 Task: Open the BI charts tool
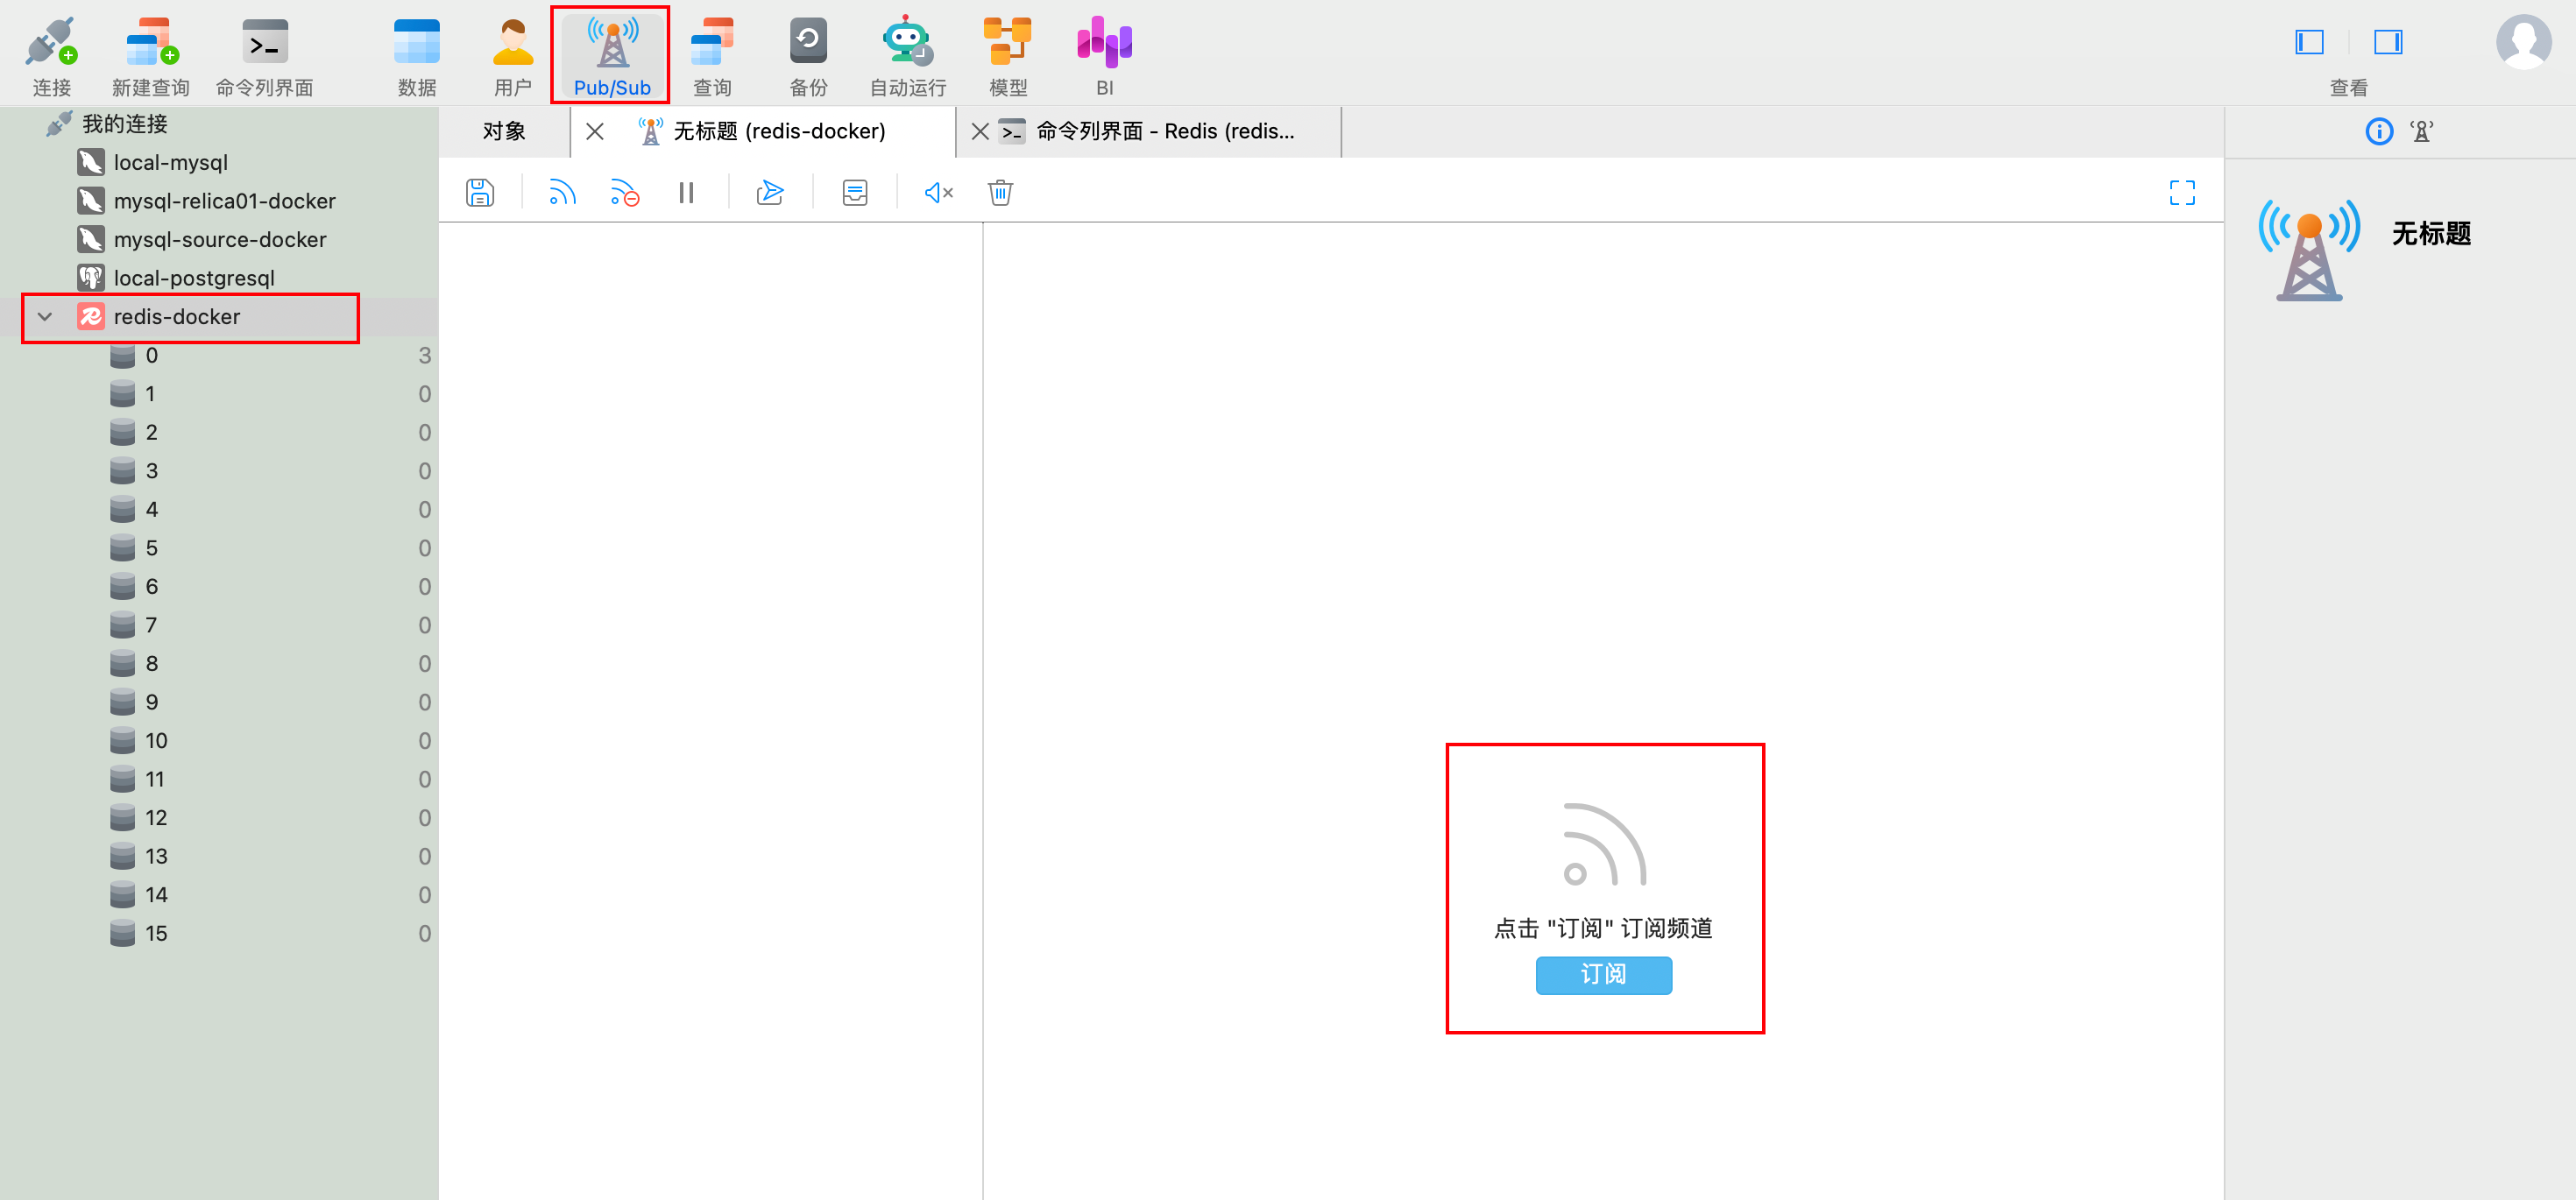[1105, 56]
